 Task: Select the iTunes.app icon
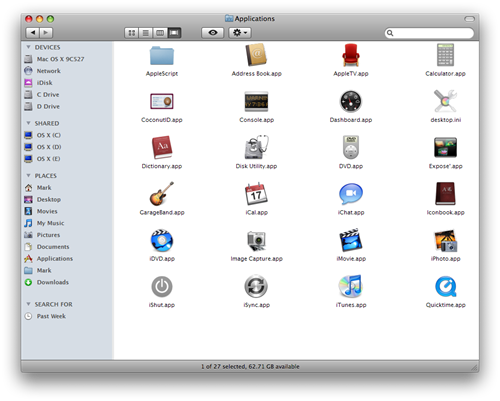tap(351, 286)
